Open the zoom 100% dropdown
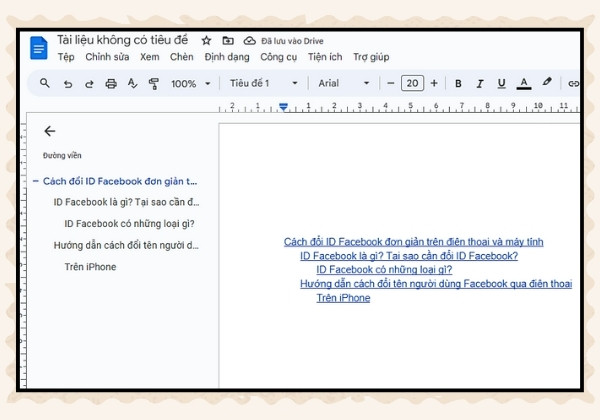600x420 pixels. click(x=191, y=83)
